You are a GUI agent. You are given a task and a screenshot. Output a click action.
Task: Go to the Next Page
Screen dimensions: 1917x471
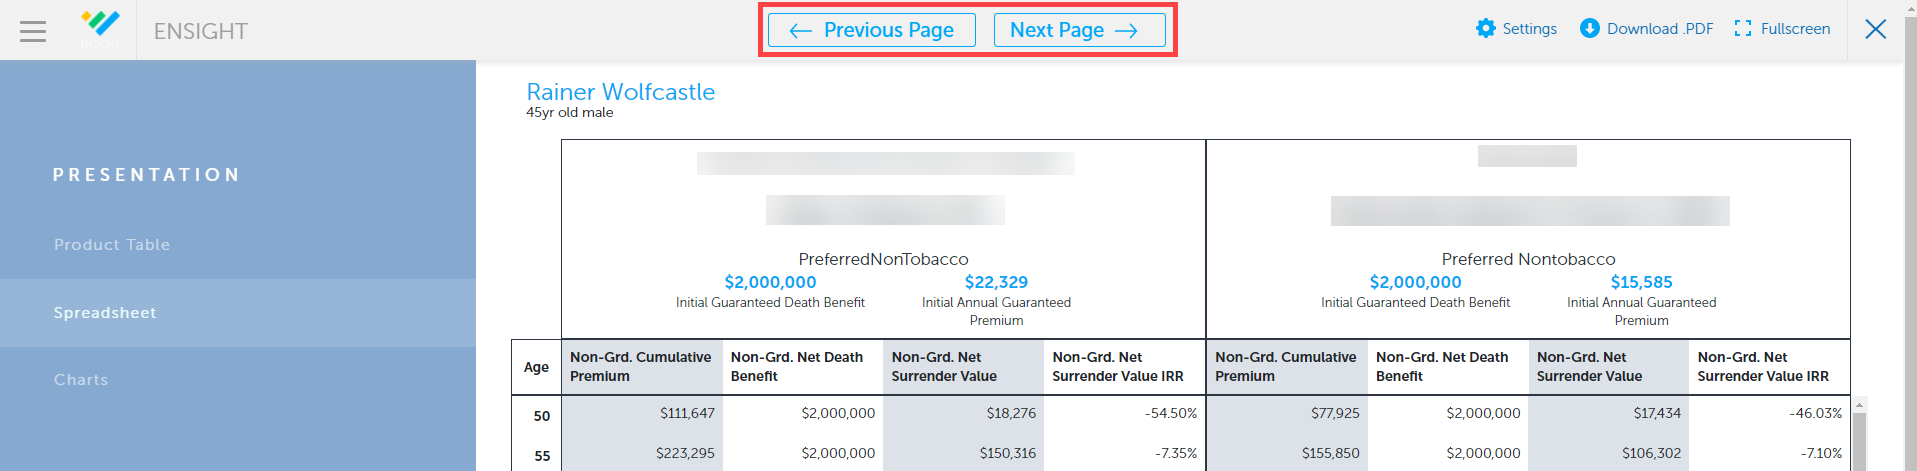pos(1079,30)
